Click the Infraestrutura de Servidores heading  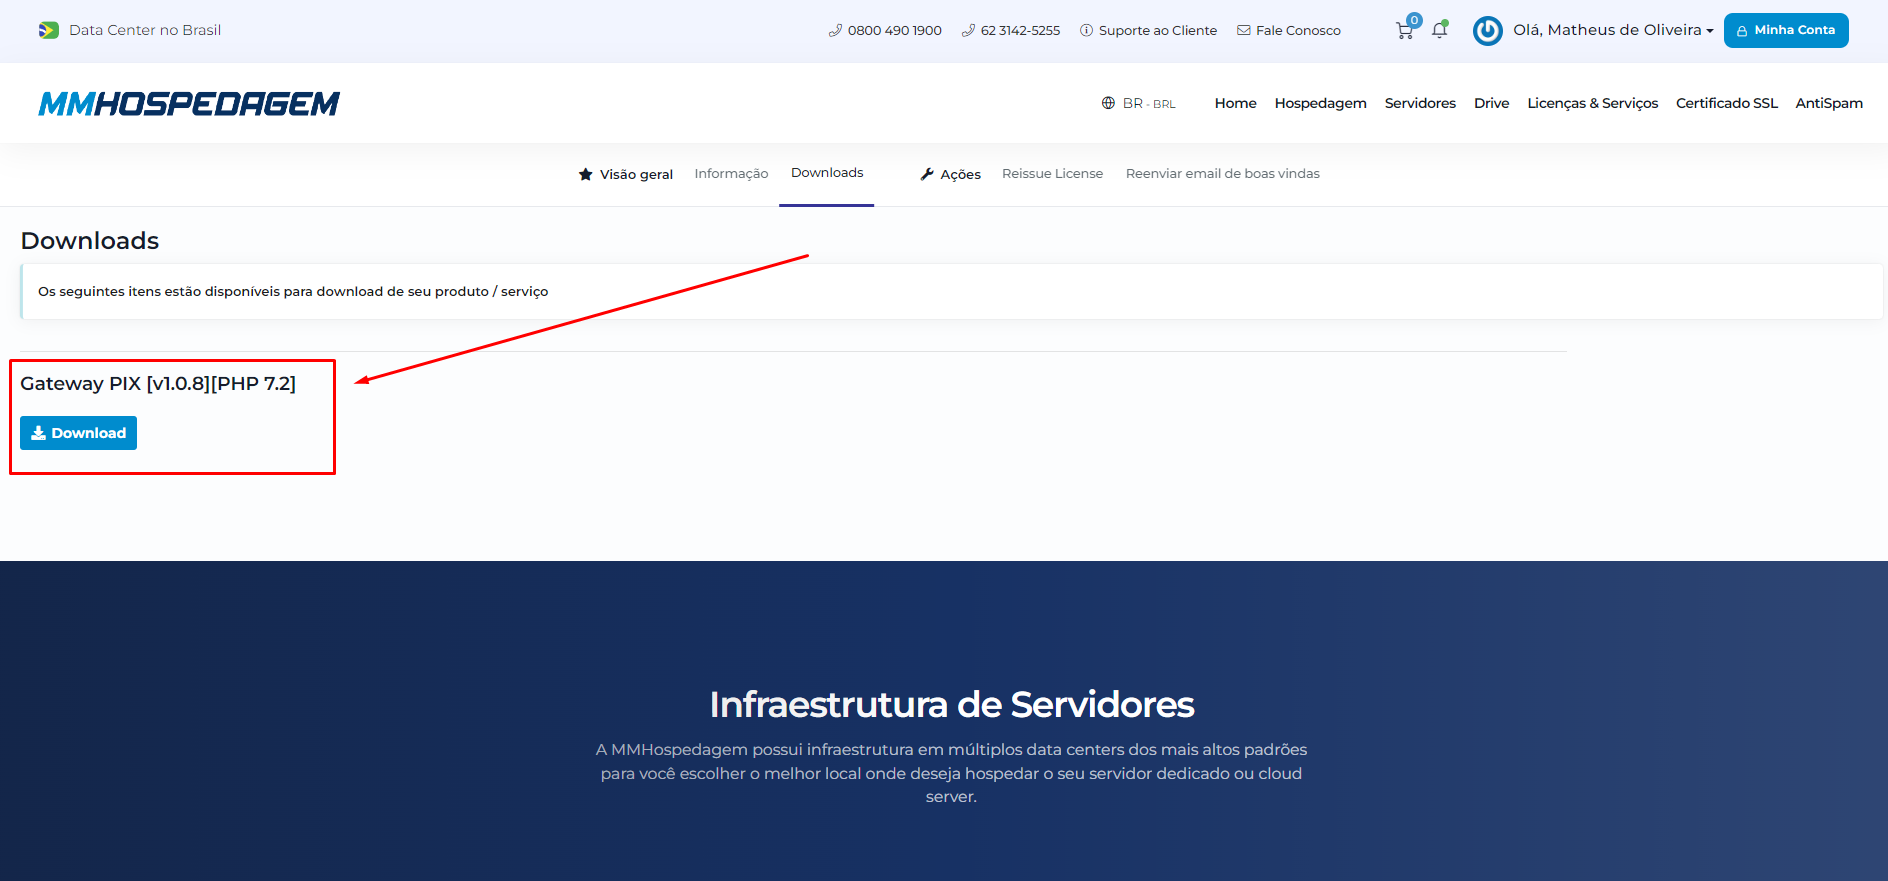click(x=951, y=705)
